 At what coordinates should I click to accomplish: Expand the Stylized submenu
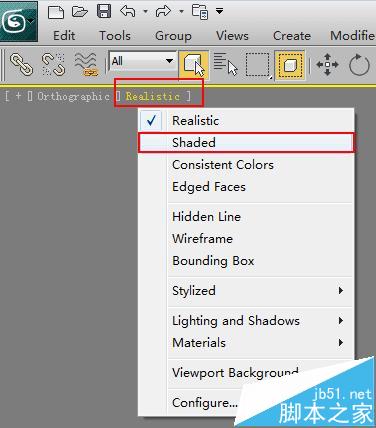point(246,291)
